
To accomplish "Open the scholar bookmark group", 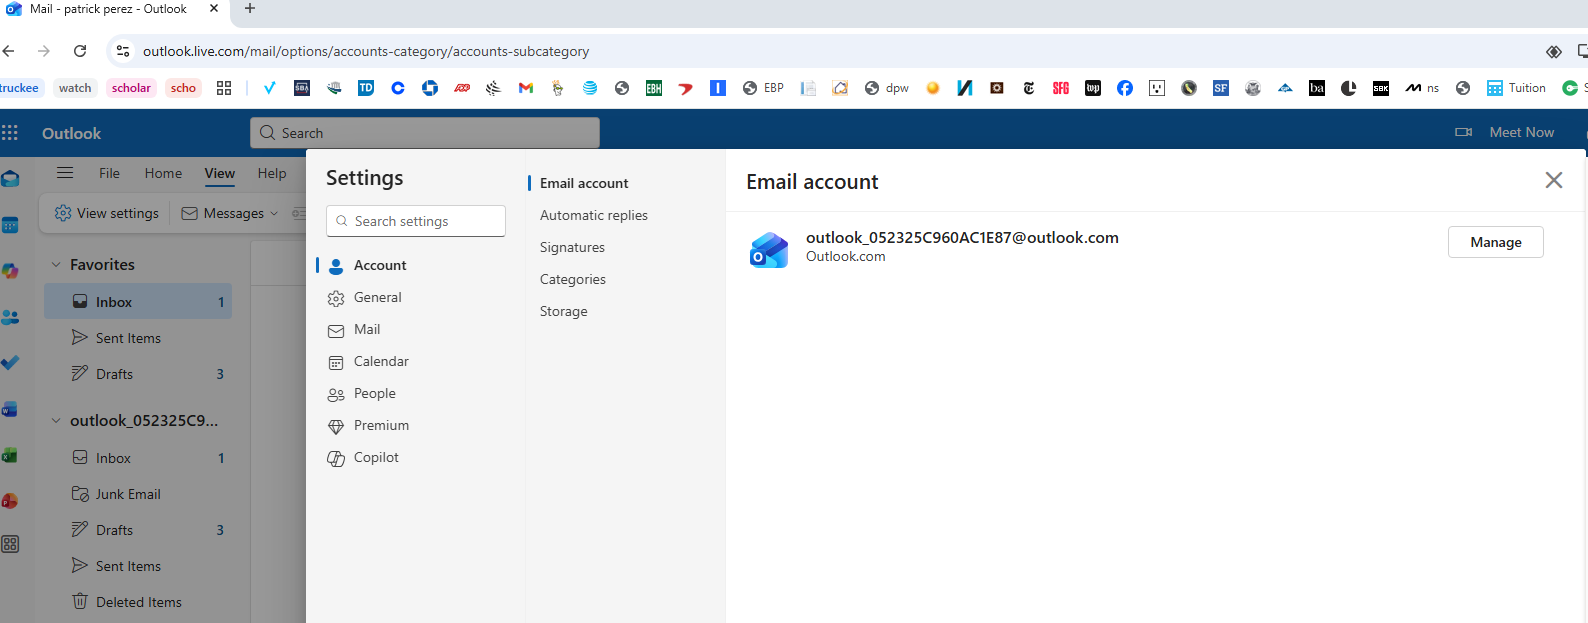I will click(131, 88).
